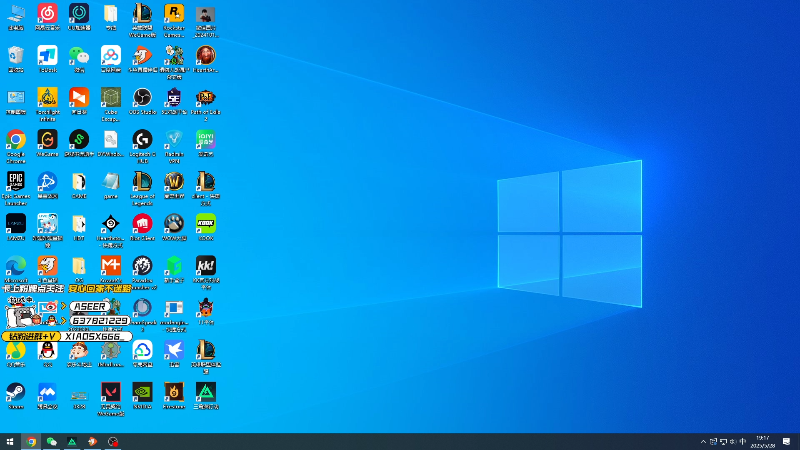Open the KovaaK's M+ orange icon
The width and height of the screenshot is (800, 450).
pos(111,270)
